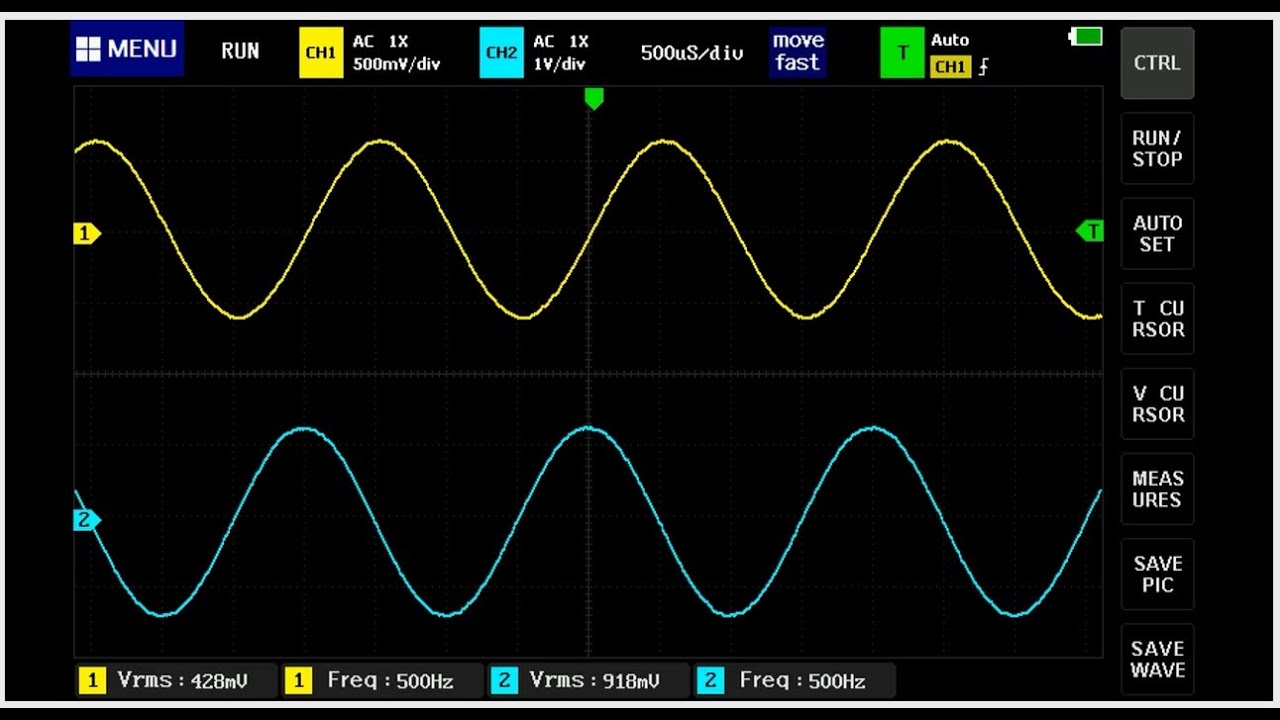Tap CH1 AC 1X 500mV/div setting

tap(396, 53)
